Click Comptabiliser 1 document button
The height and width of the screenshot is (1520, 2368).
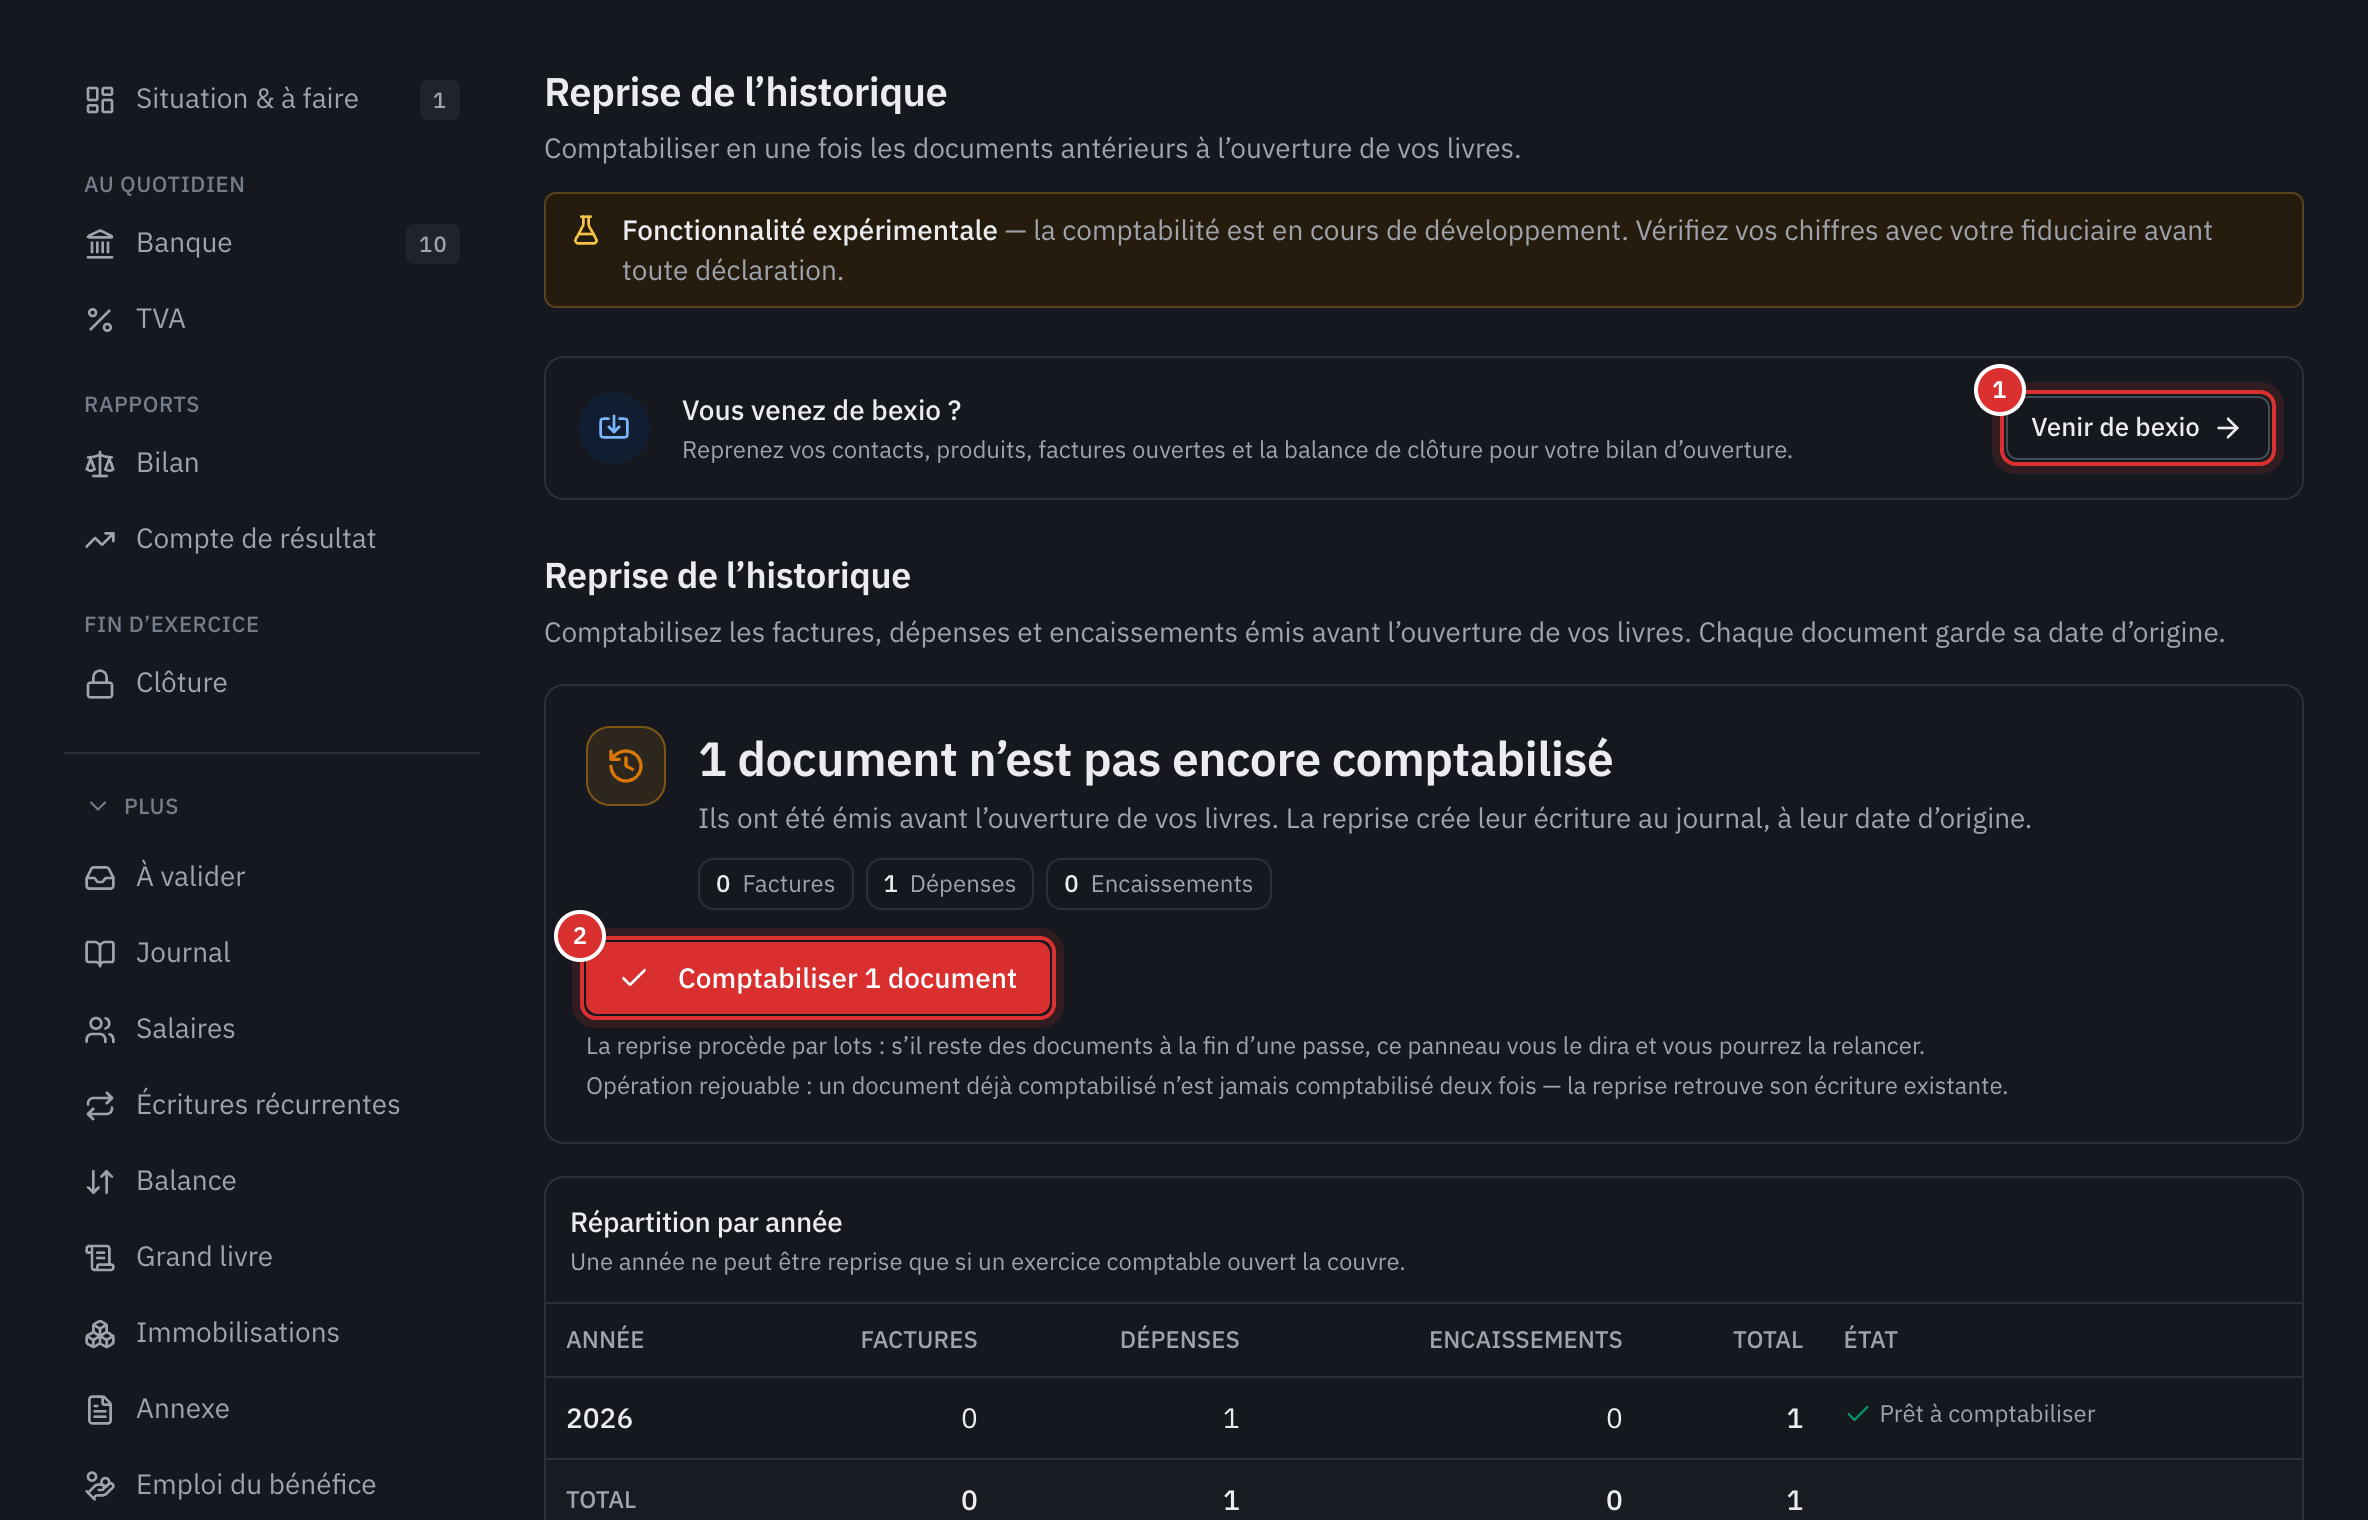(x=818, y=979)
